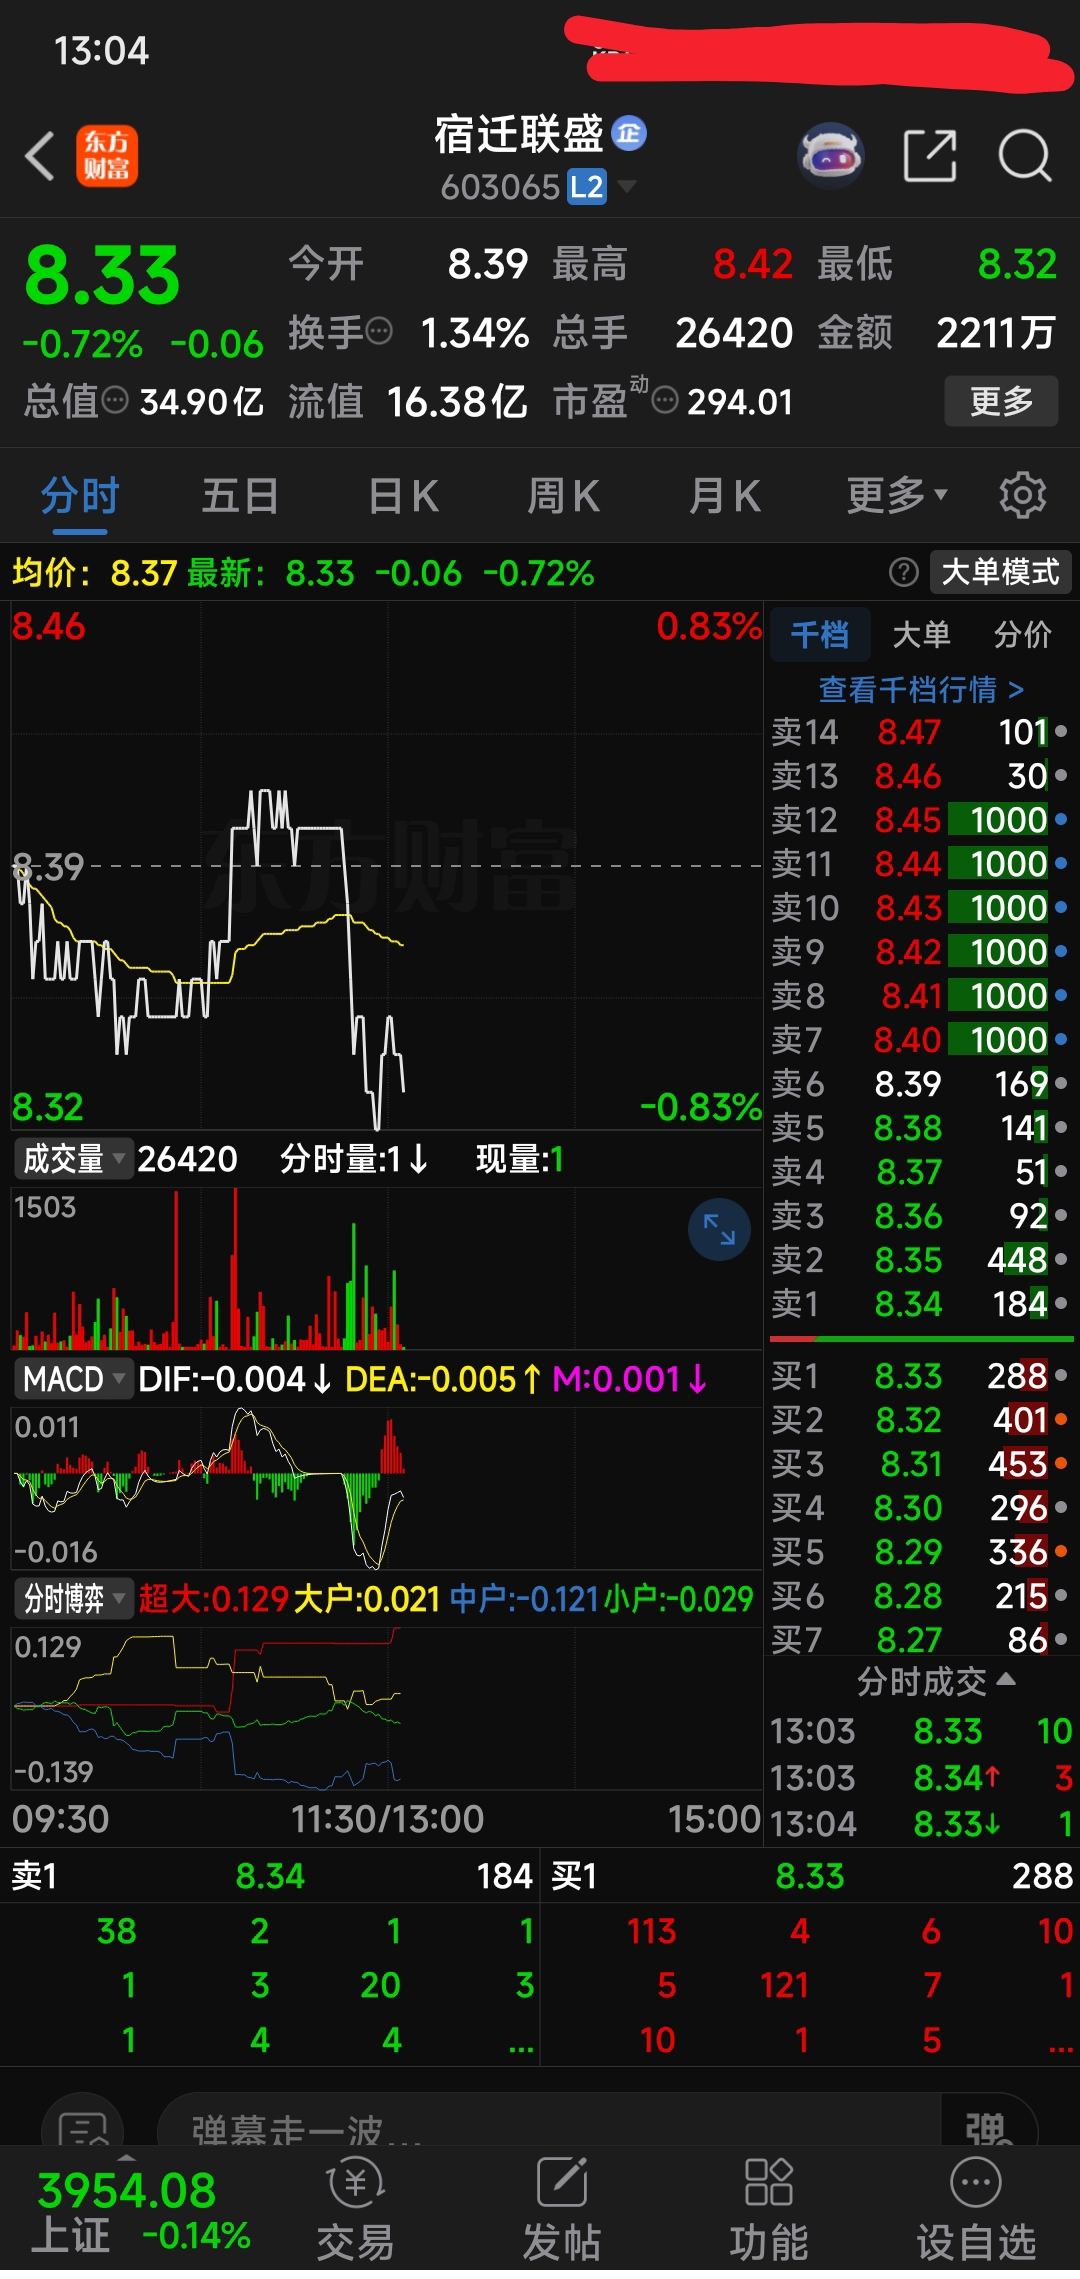Viewport: 1080px width, 2279px height.
Task: Tap the blue dot beside 卖12
Action: pos(1061,819)
